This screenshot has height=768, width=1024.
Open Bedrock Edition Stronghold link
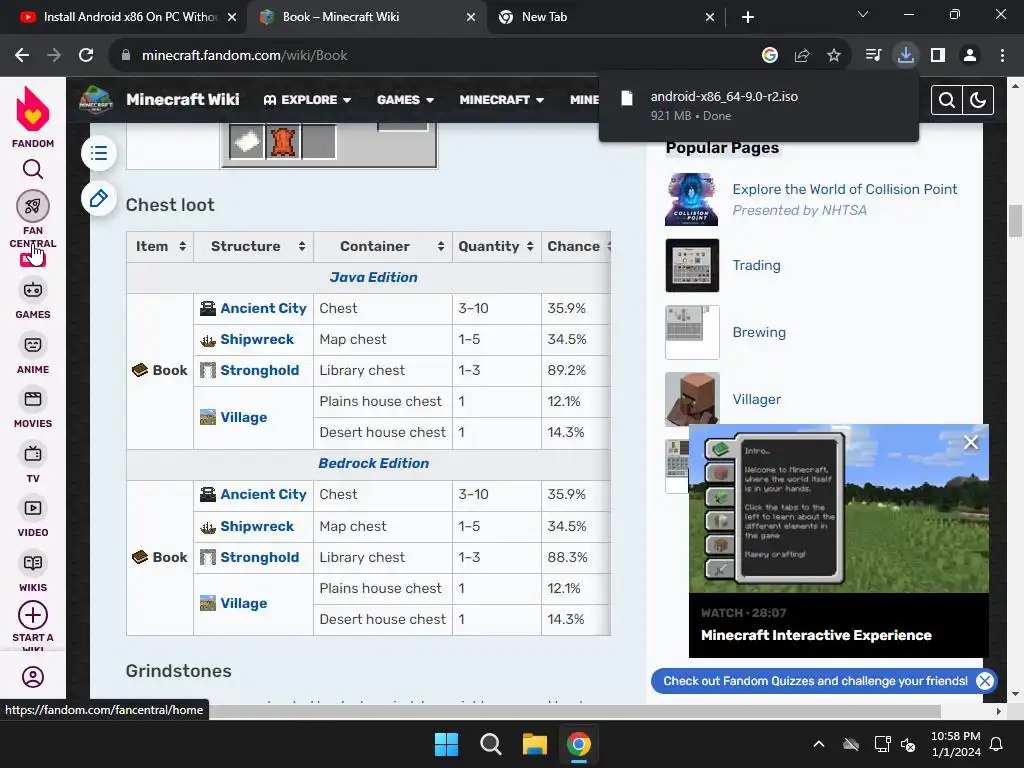[x=259, y=557]
